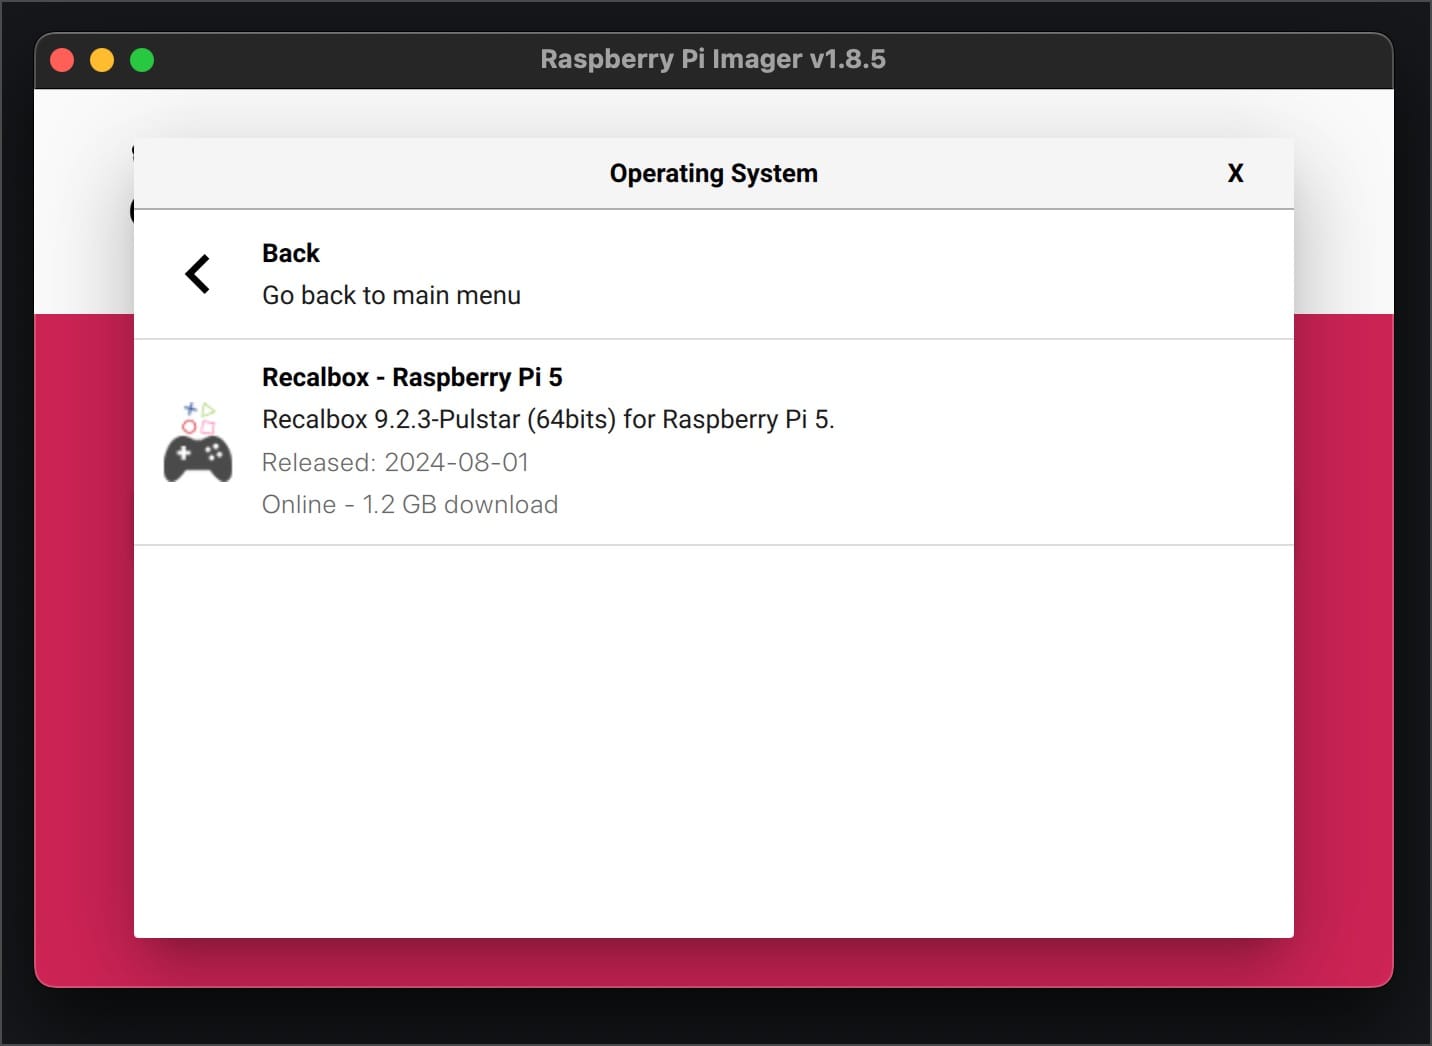Screen dimensions: 1432x1046
Task: Click the "Go back to main menu" text
Action: [391, 295]
